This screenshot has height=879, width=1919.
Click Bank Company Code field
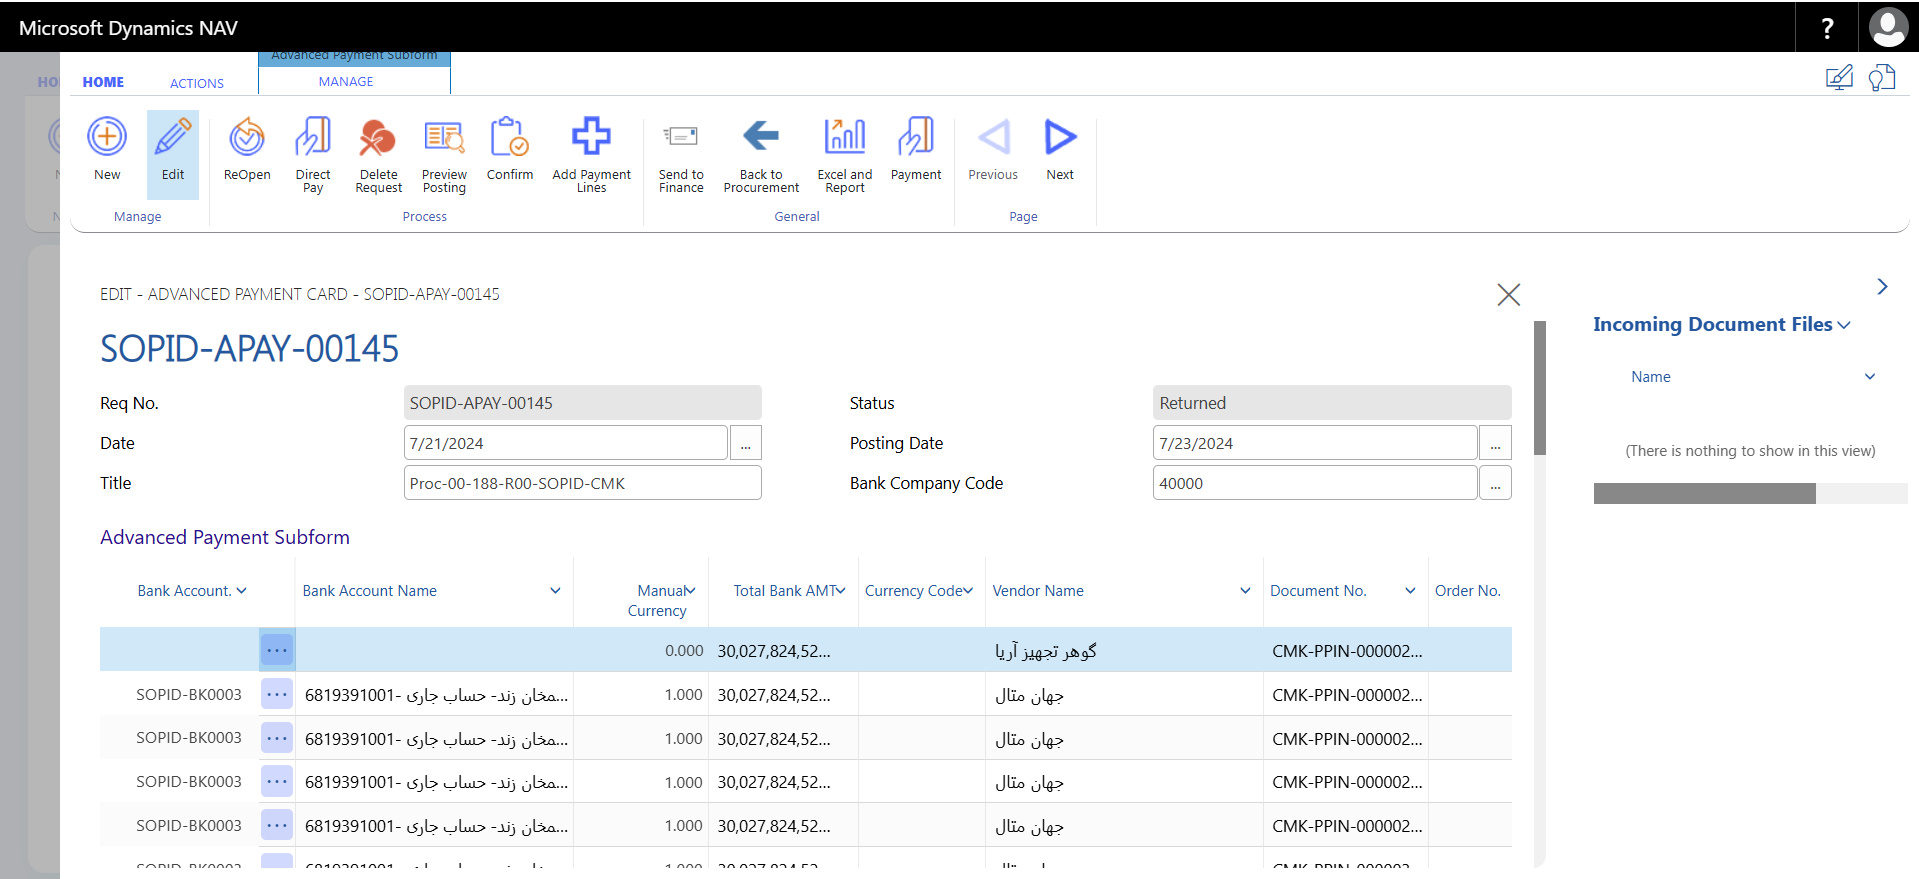coord(1314,483)
